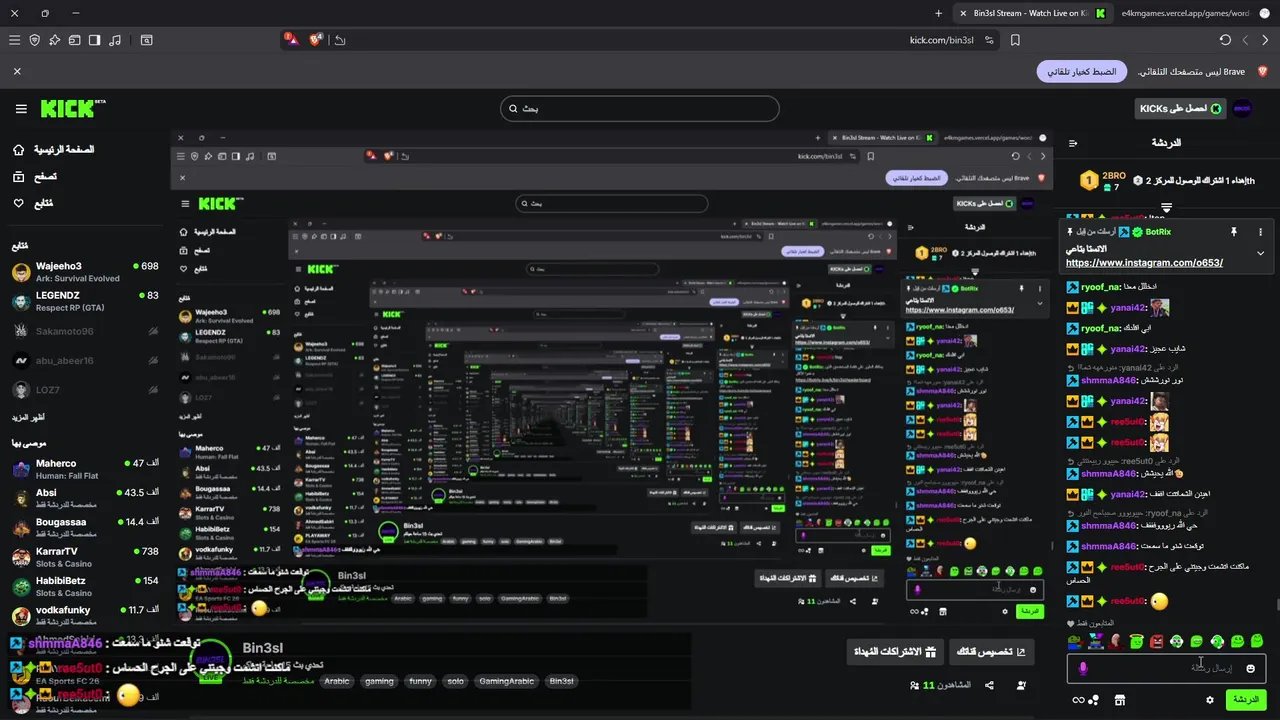1280x720 pixels.
Task: Open LOZ7 channel in sidebar
Action: (x=85, y=390)
